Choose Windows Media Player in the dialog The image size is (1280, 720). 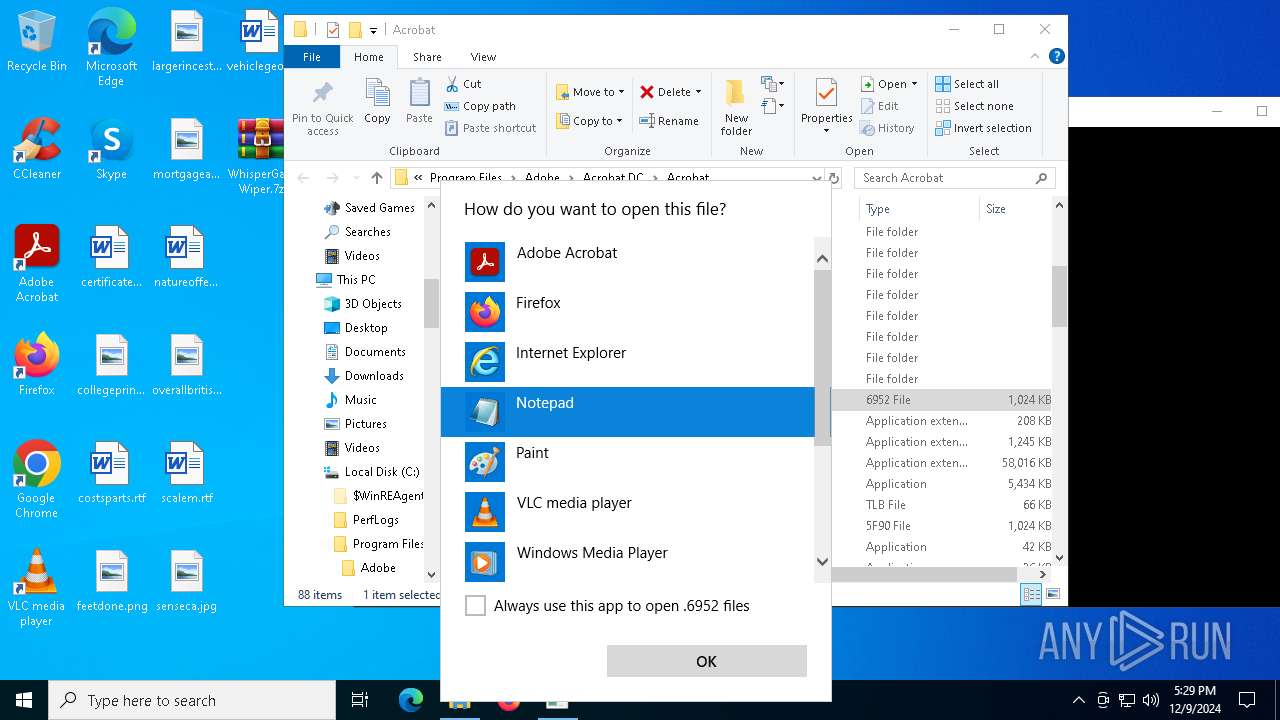628,561
